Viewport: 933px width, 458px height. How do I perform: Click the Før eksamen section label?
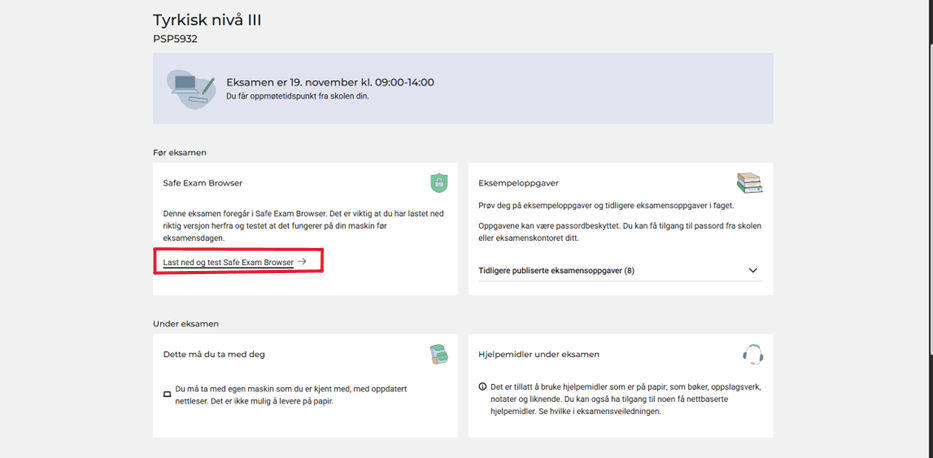180,152
